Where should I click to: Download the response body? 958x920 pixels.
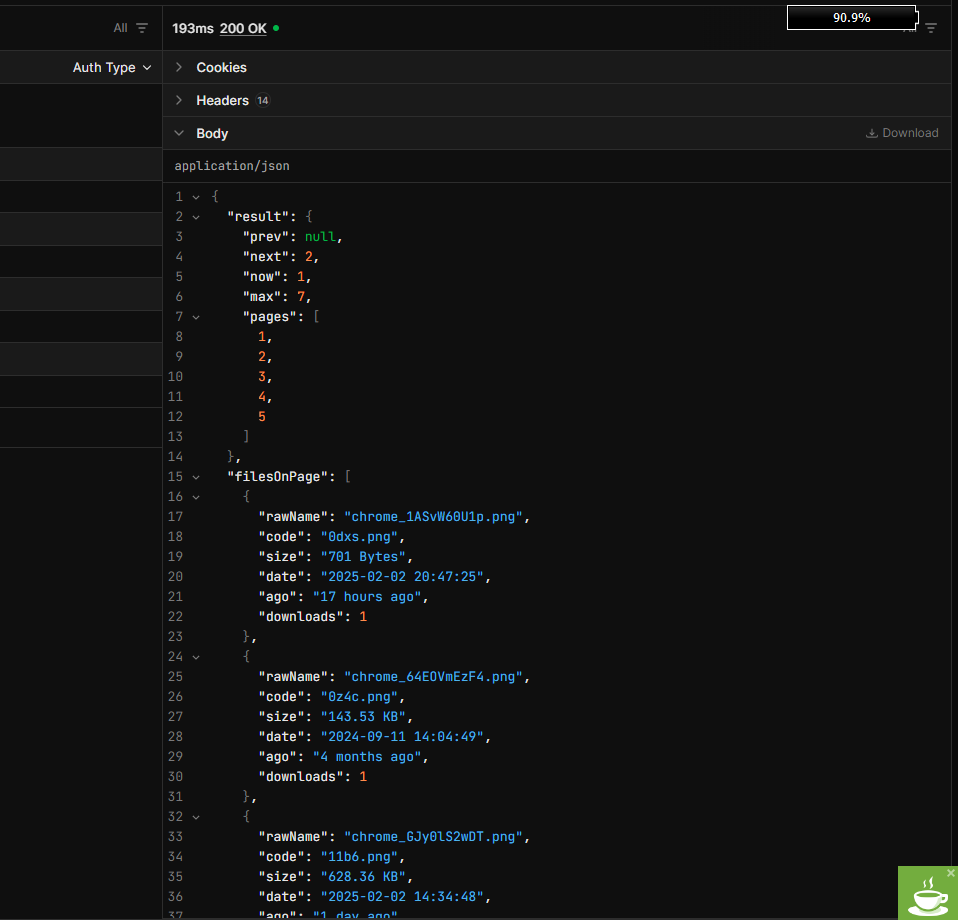pos(902,133)
